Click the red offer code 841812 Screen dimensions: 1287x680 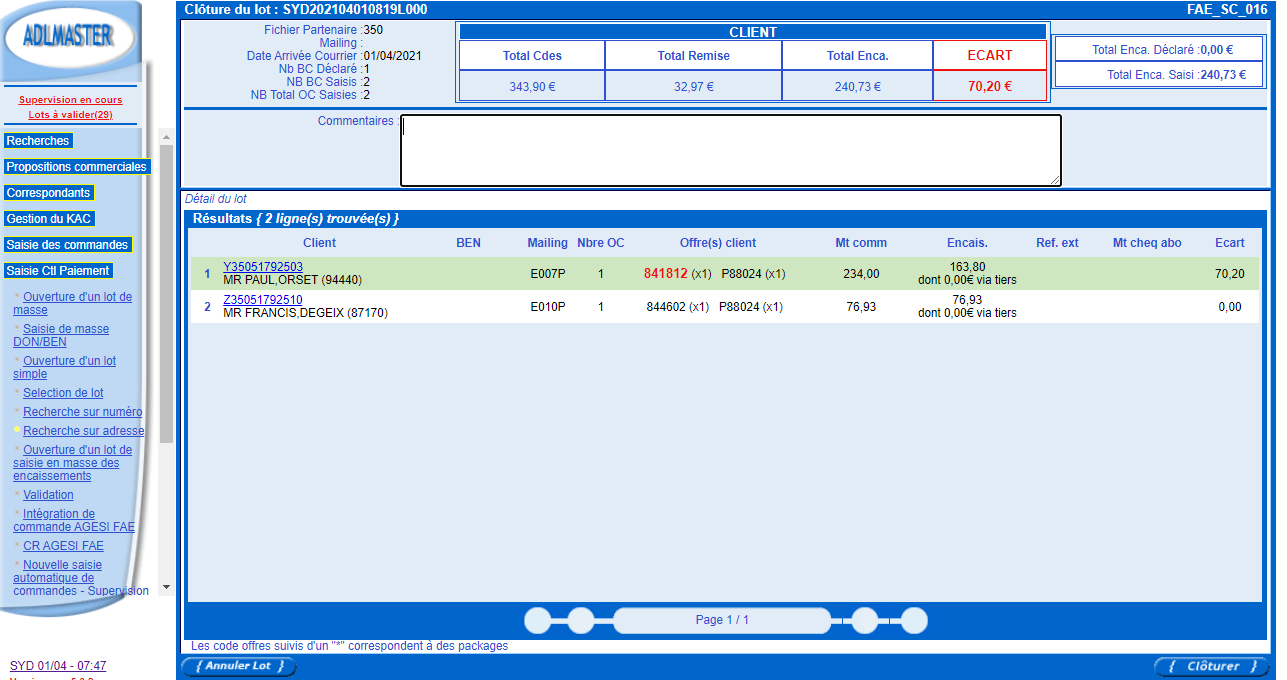pos(666,273)
